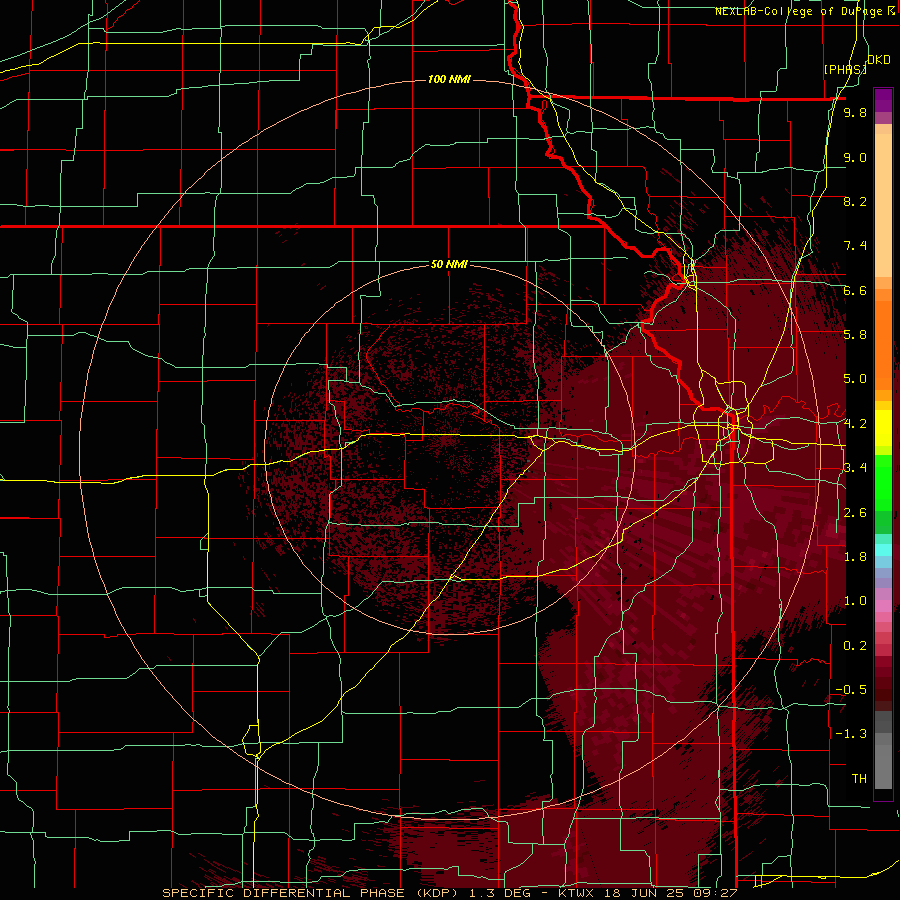Click the 1.0 scale value
The width and height of the screenshot is (900, 900).
(855, 601)
